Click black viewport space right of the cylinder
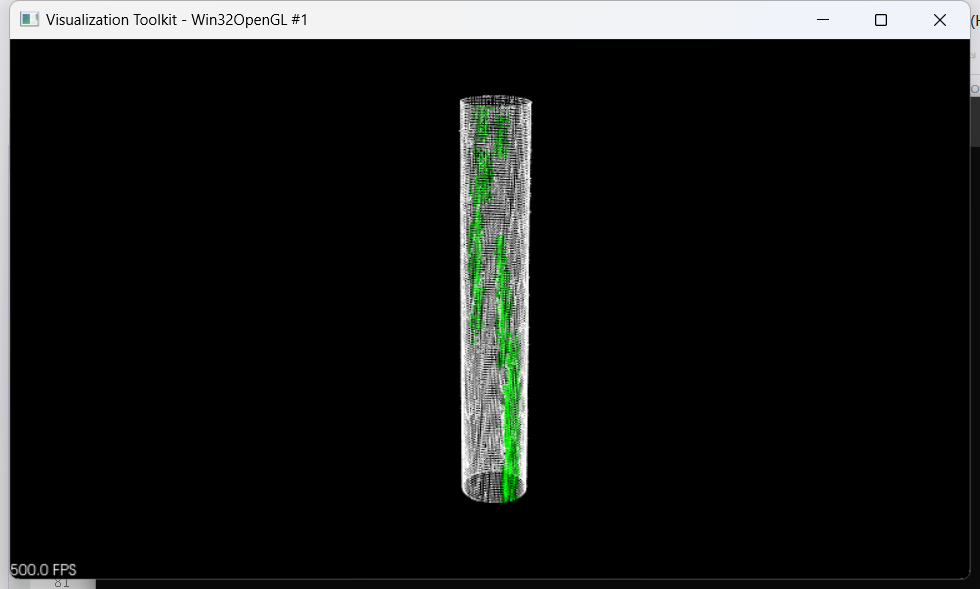 (750, 300)
